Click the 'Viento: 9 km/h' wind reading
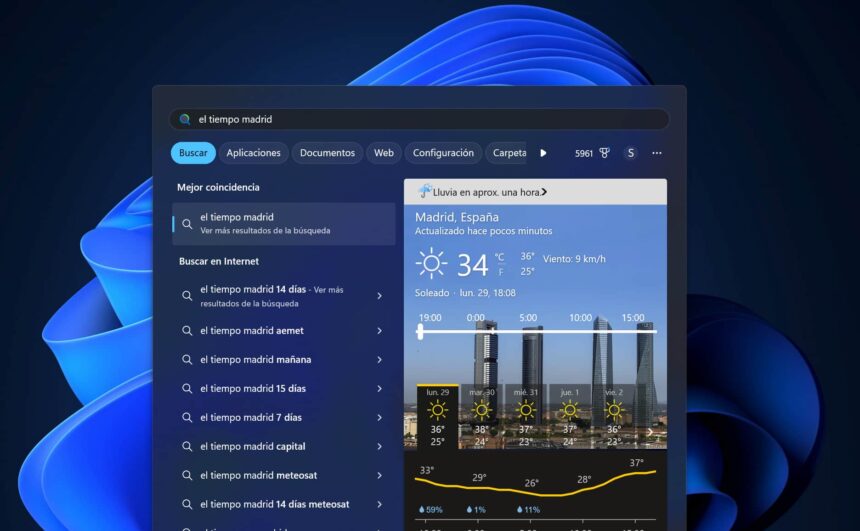This screenshot has height=531, width=860. coord(574,259)
